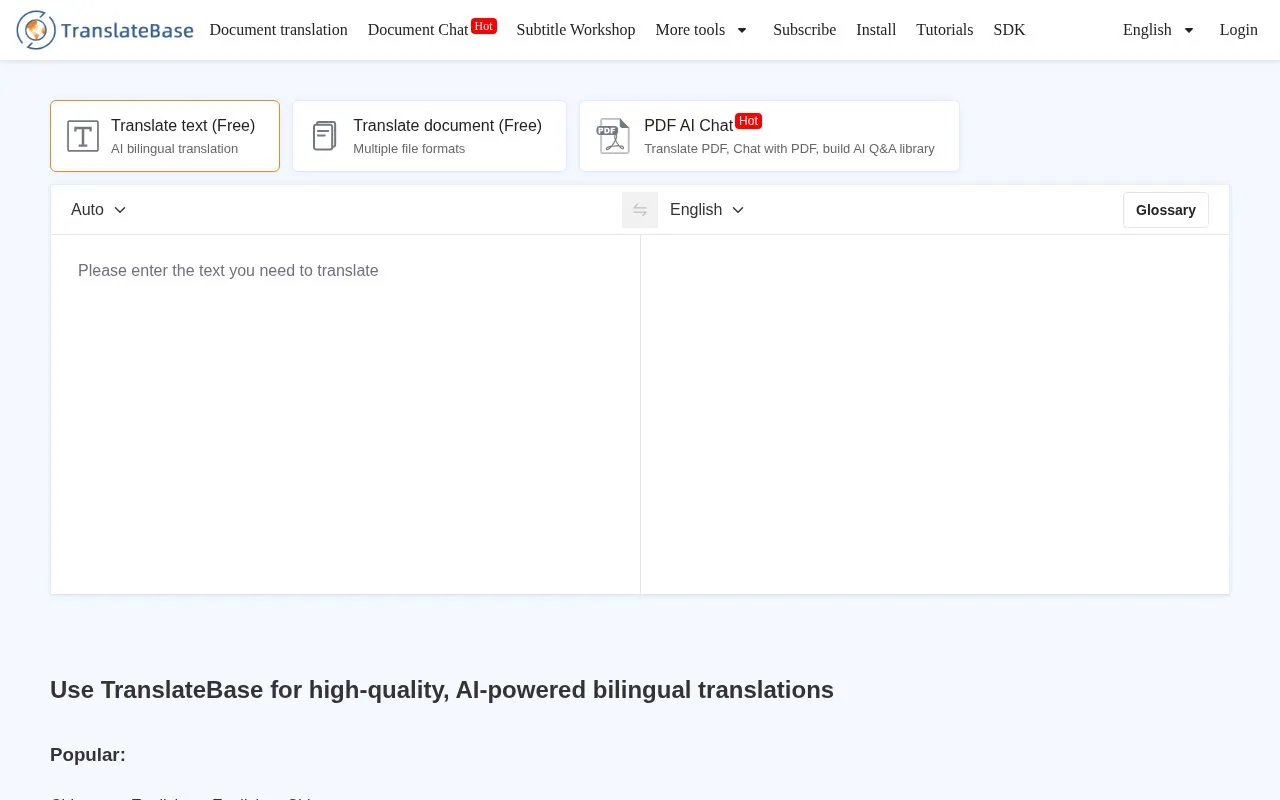Viewport: 1280px width, 800px height.
Task: Click the Translate text T icon
Action: coord(83,136)
